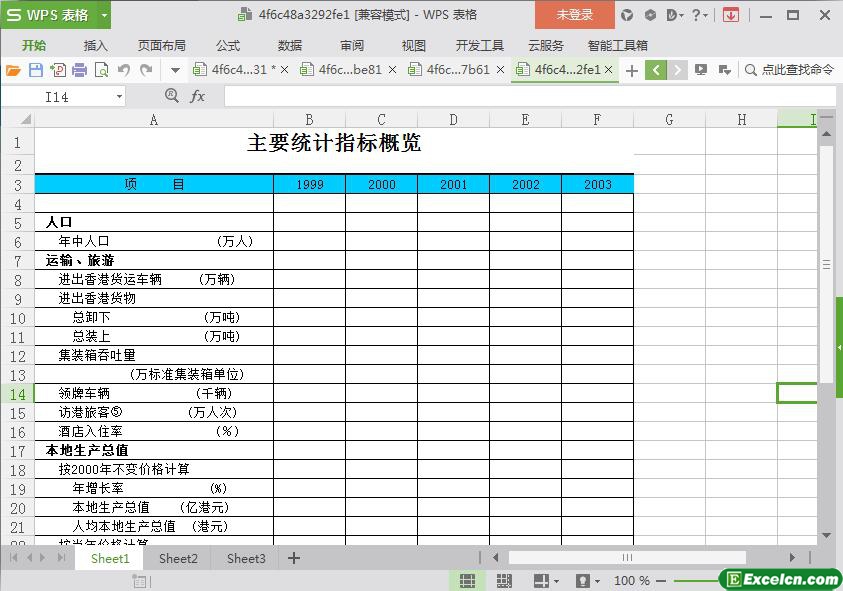Click the cell labeled 酒店入住率
Screen dimensions: 843x591
coord(154,431)
